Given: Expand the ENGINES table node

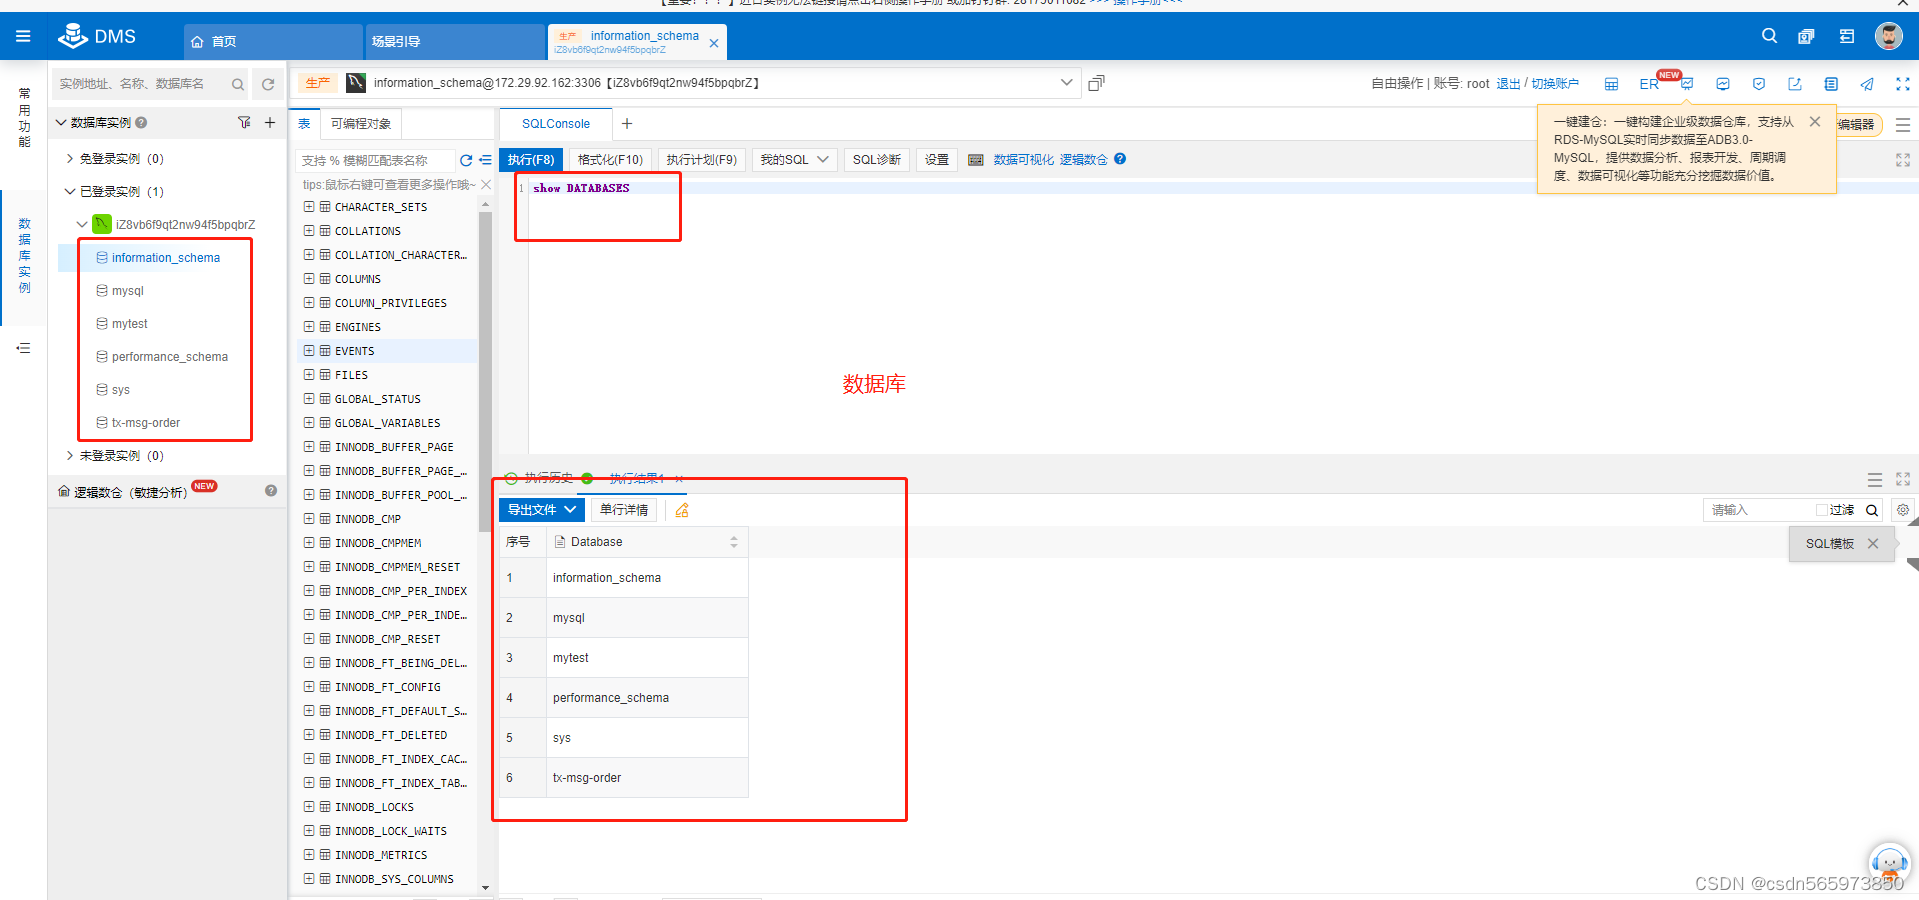Looking at the screenshot, I should click(x=309, y=327).
